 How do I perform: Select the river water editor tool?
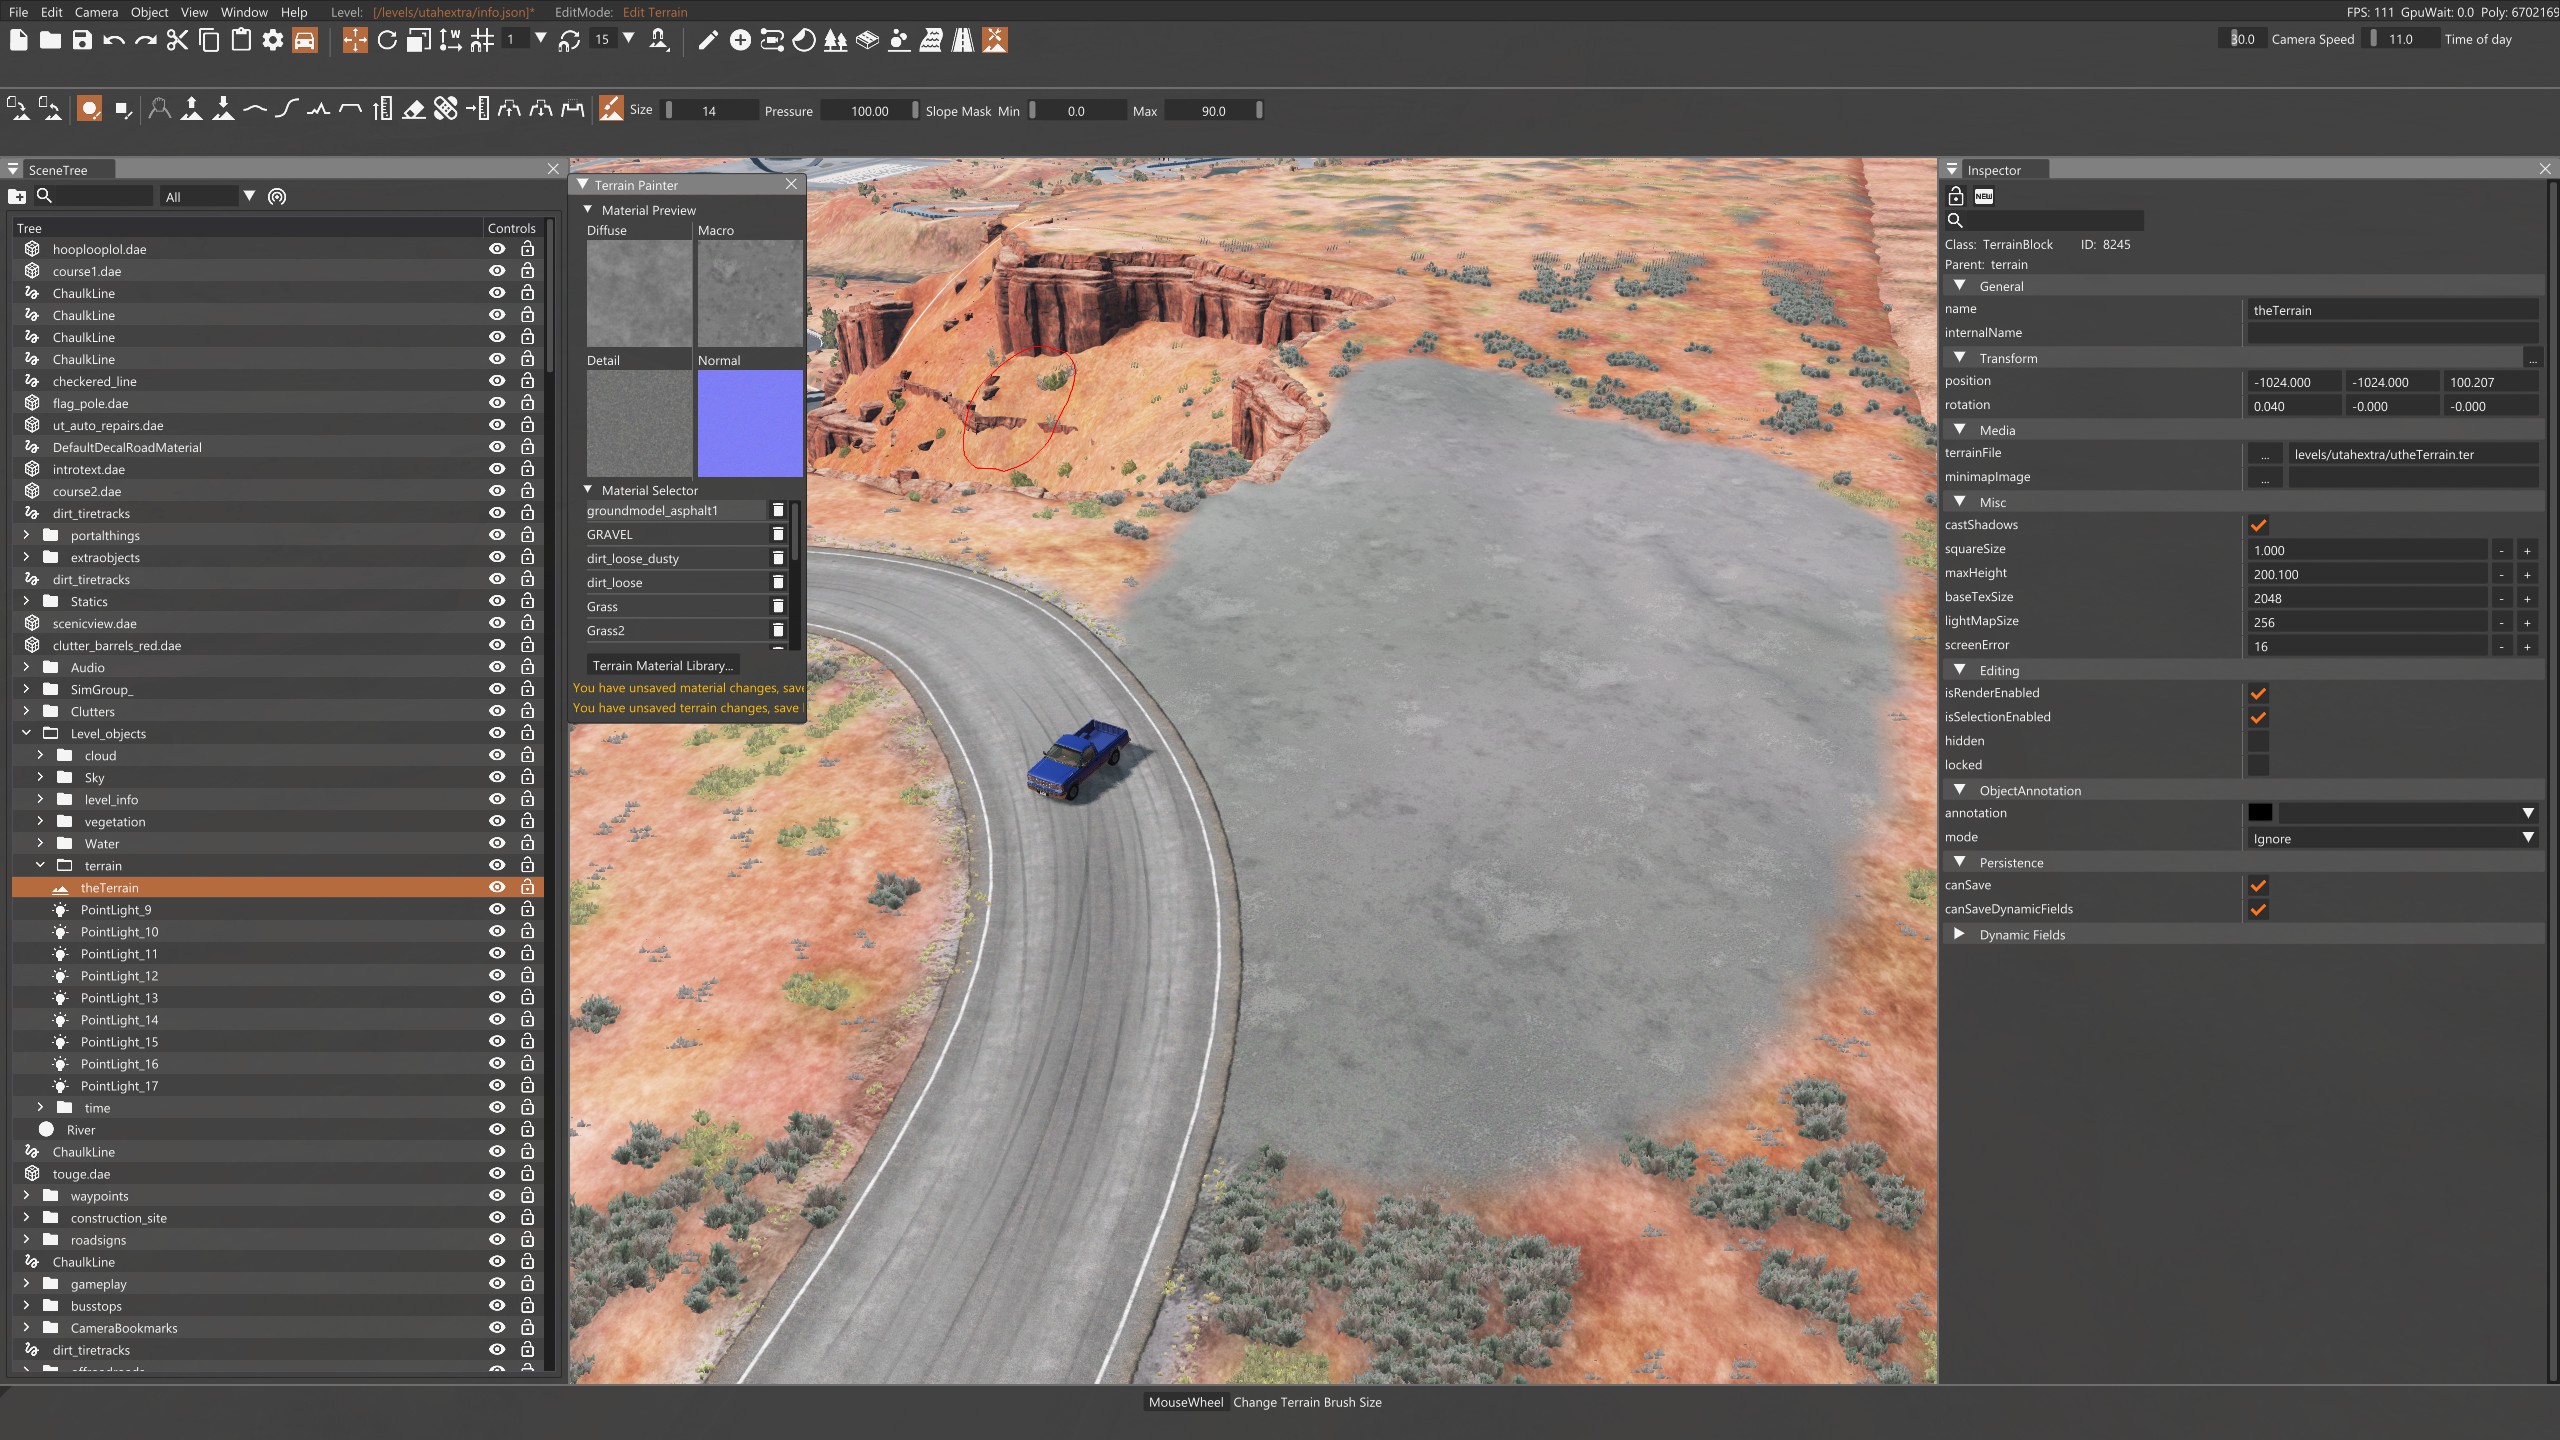(x=931, y=40)
